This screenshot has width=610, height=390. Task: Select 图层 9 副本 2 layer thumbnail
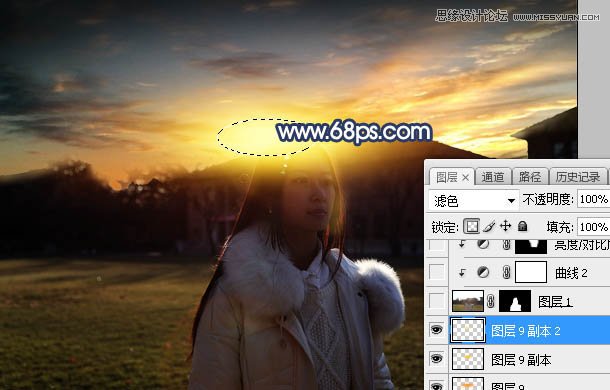point(468,330)
